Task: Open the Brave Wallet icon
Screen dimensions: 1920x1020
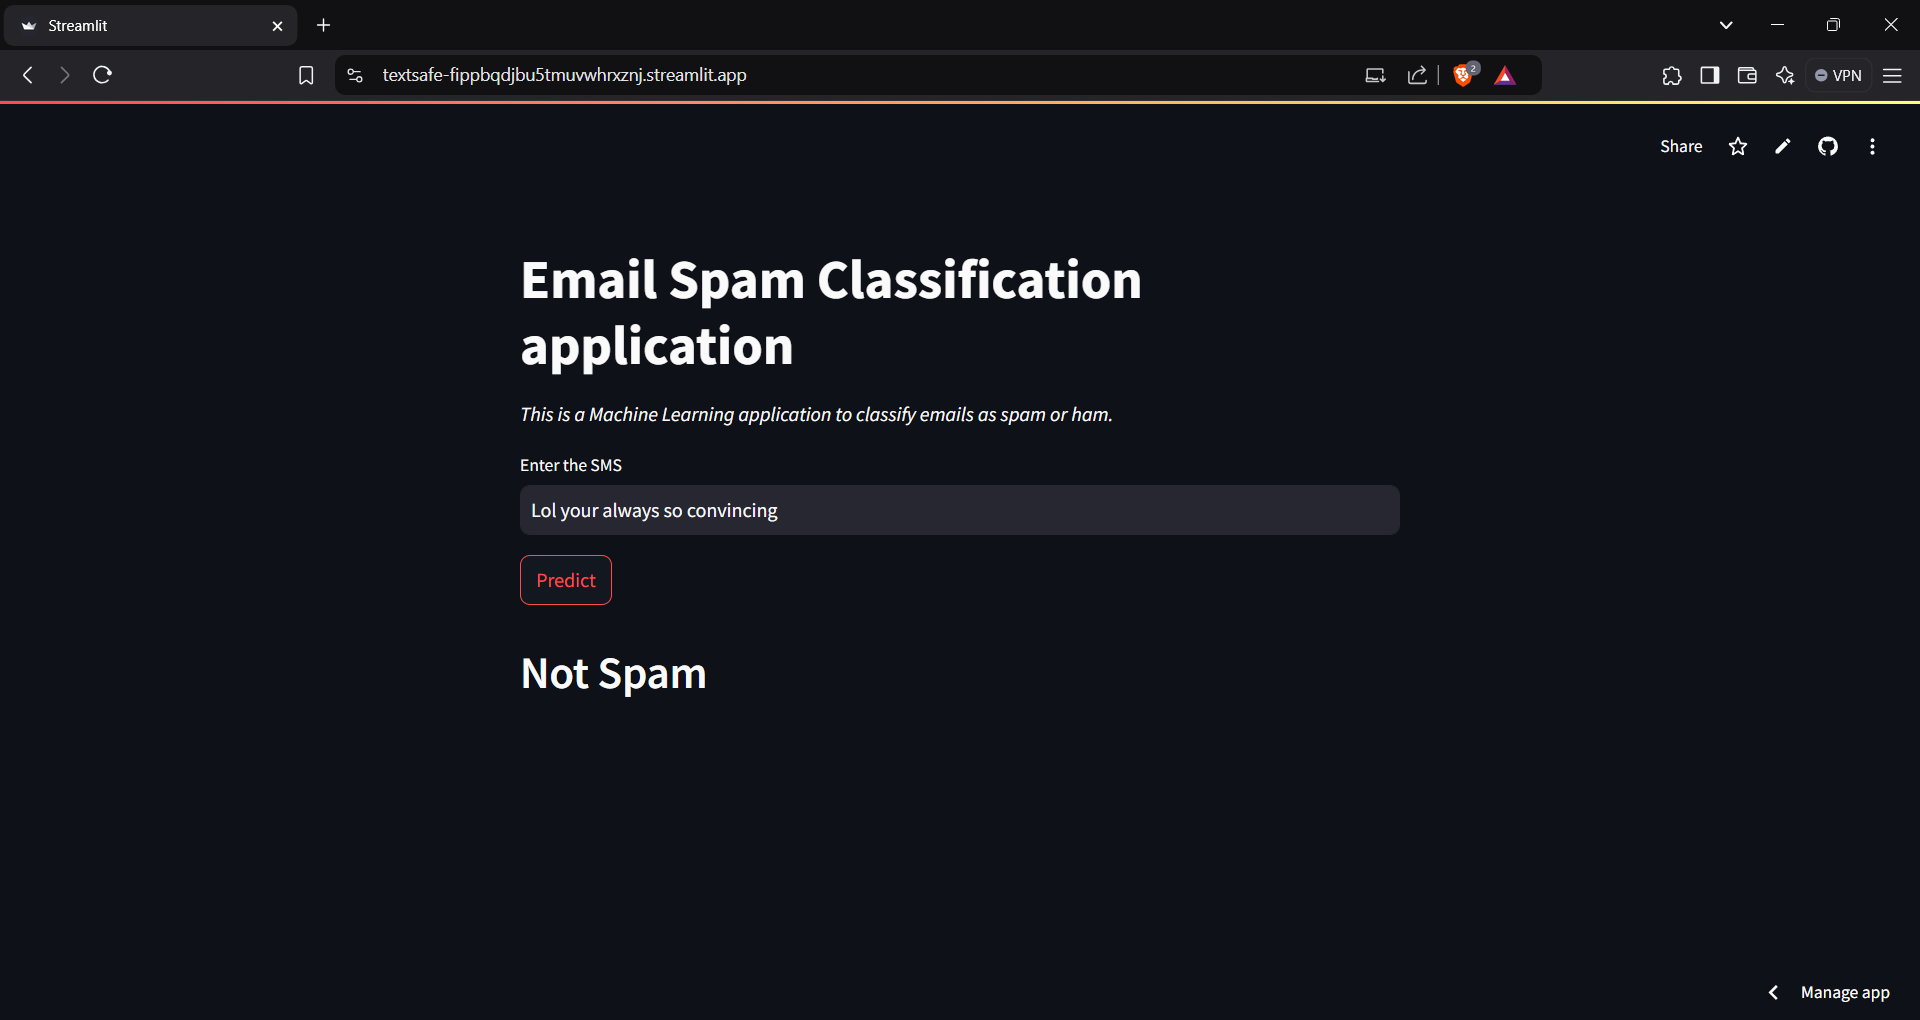Action: (x=1747, y=75)
